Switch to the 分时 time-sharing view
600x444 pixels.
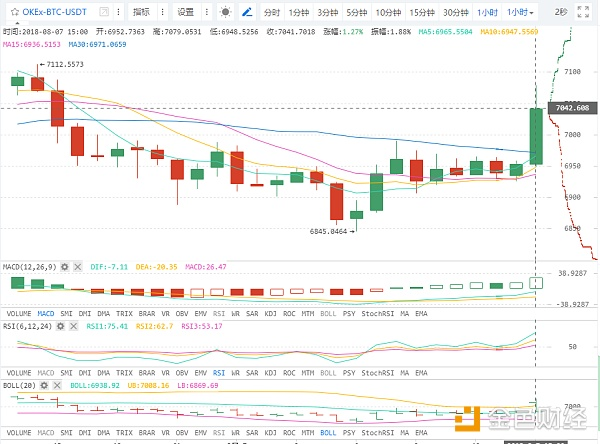[272, 13]
